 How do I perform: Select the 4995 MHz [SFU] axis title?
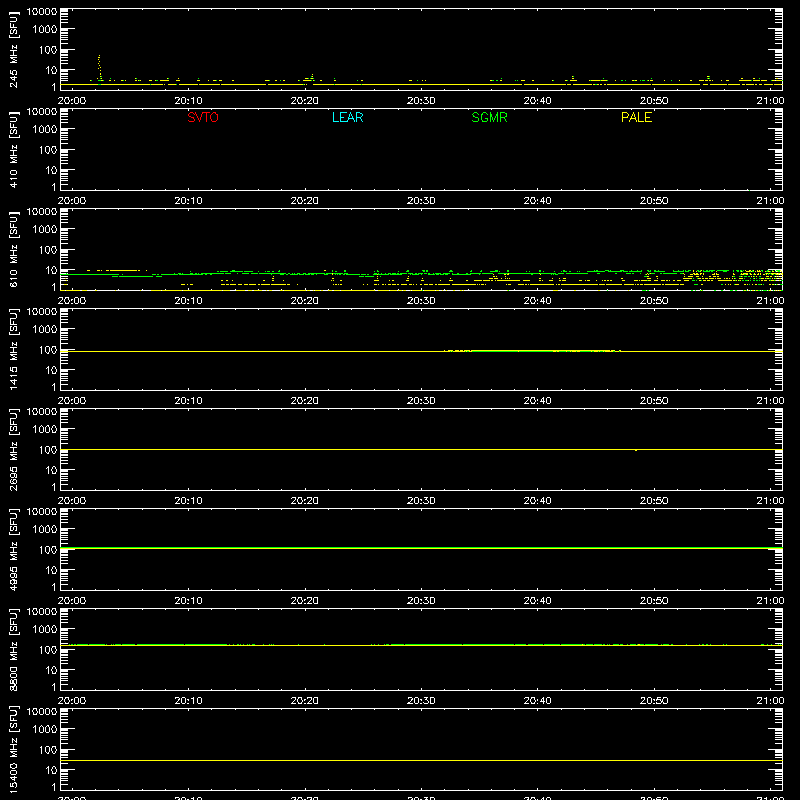13,549
